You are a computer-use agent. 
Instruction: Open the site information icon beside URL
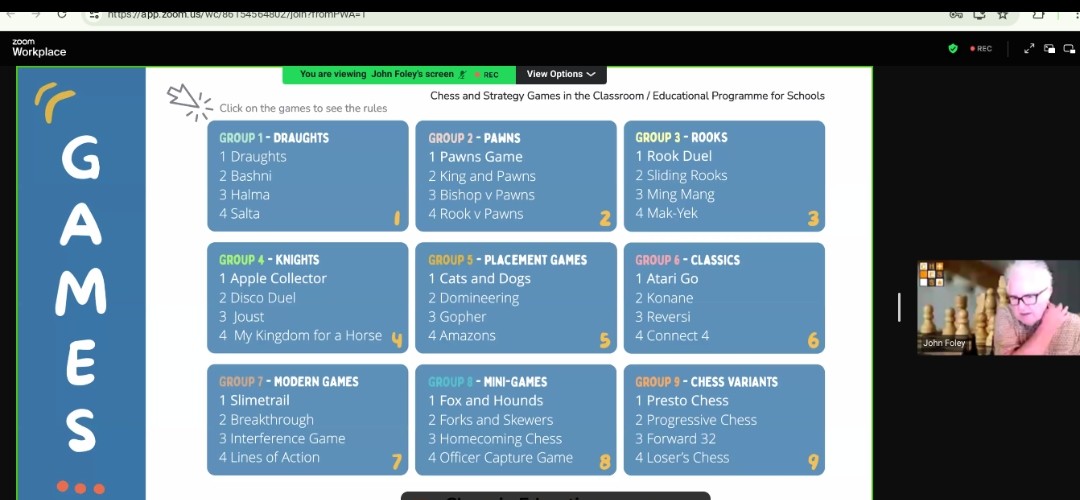(x=93, y=14)
